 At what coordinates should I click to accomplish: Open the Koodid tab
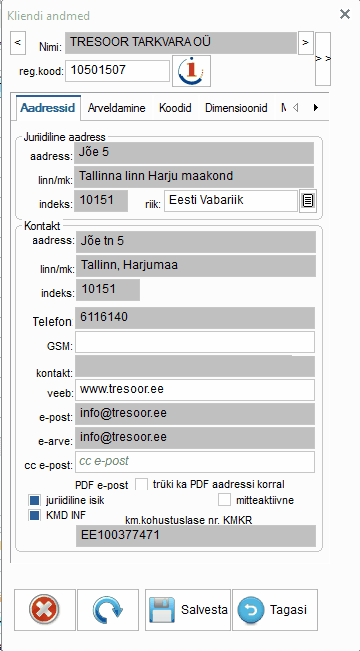pos(175,108)
